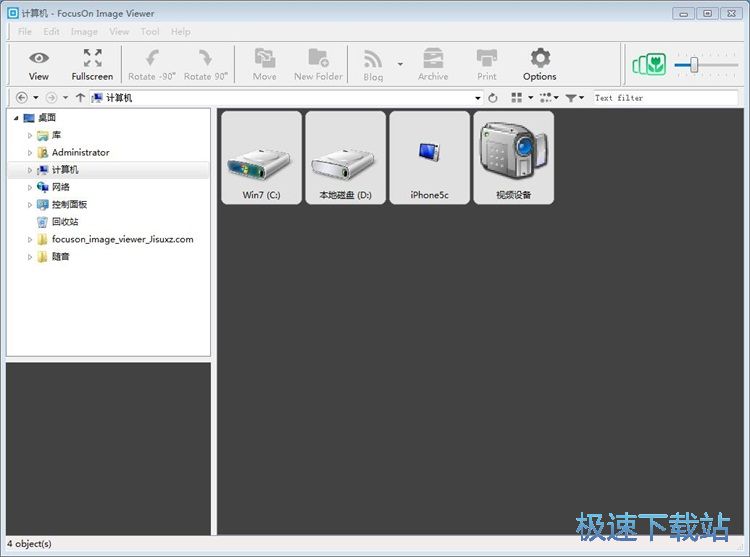Select the Win7 (C:) drive thumbnail

point(261,158)
